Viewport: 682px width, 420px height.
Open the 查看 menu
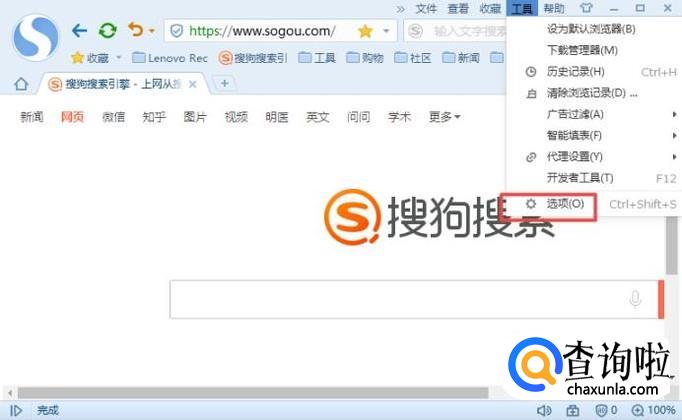pos(458,8)
